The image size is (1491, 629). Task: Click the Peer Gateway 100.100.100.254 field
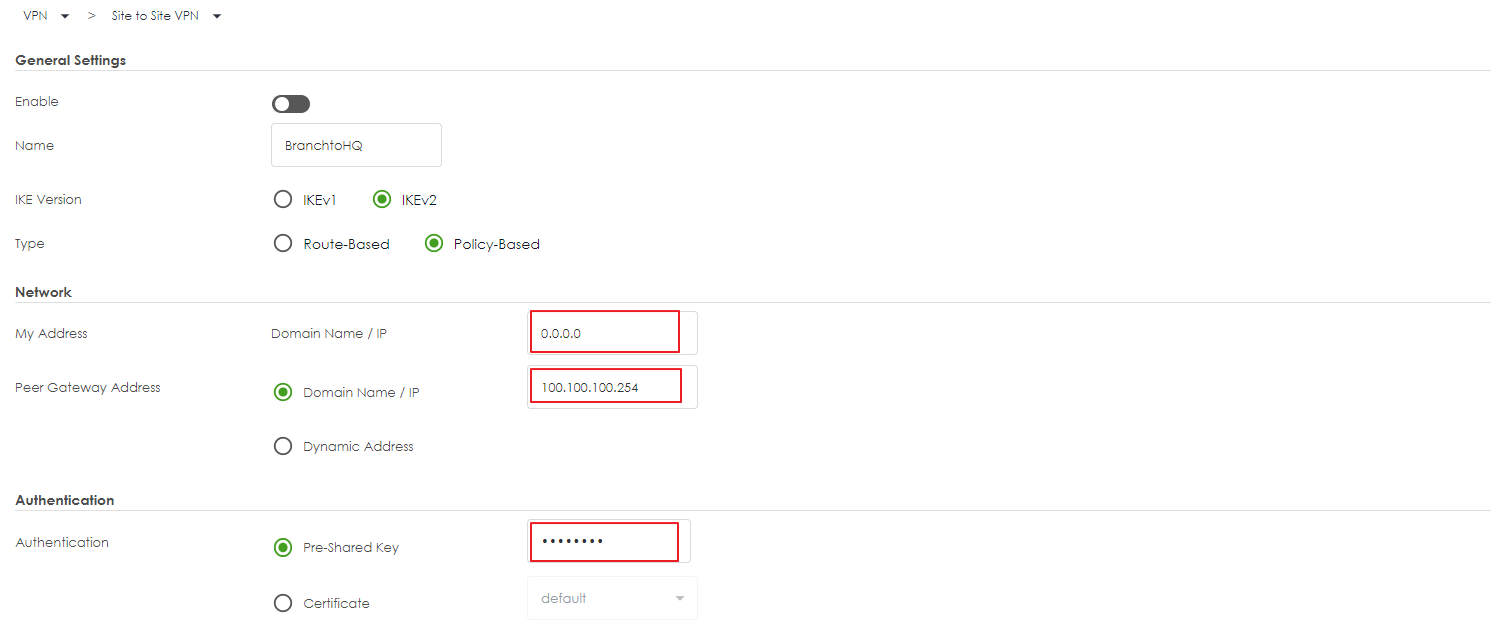coord(612,387)
